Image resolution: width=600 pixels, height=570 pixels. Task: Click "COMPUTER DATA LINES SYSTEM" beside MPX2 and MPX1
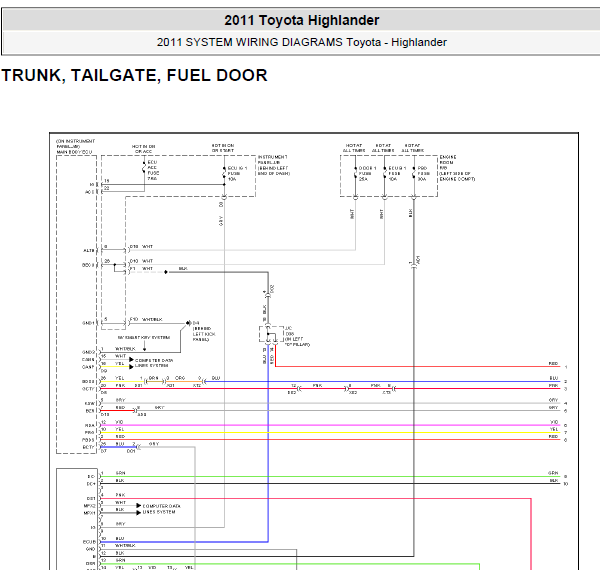[161, 509]
